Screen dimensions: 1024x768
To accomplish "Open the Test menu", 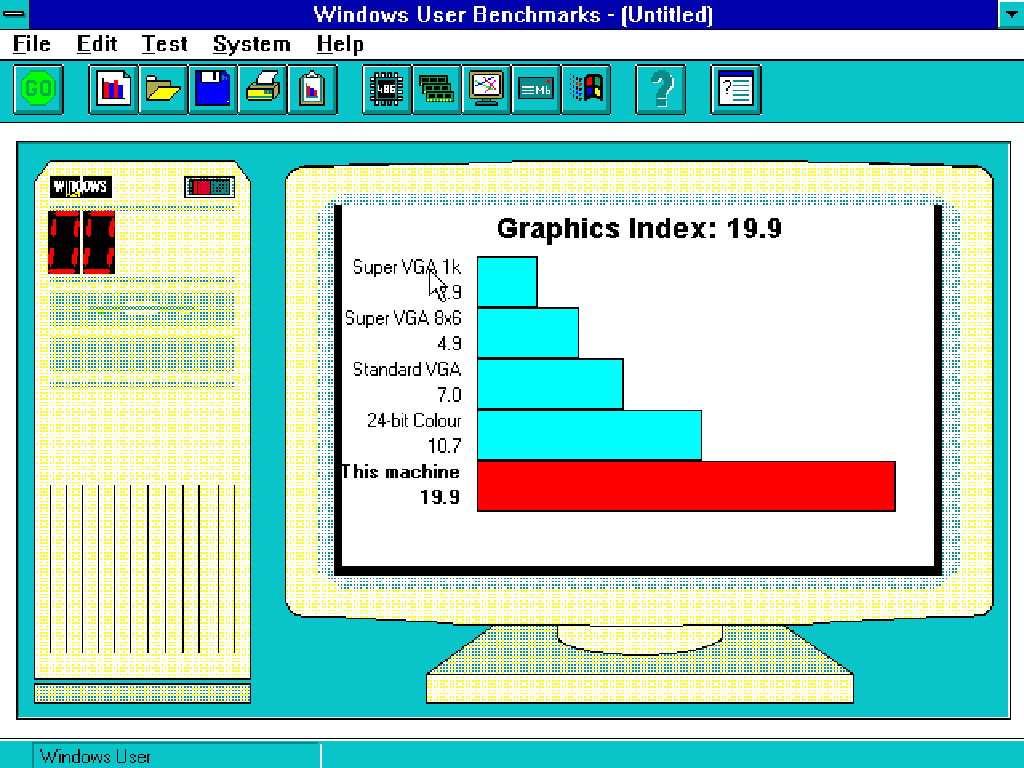I will point(165,44).
